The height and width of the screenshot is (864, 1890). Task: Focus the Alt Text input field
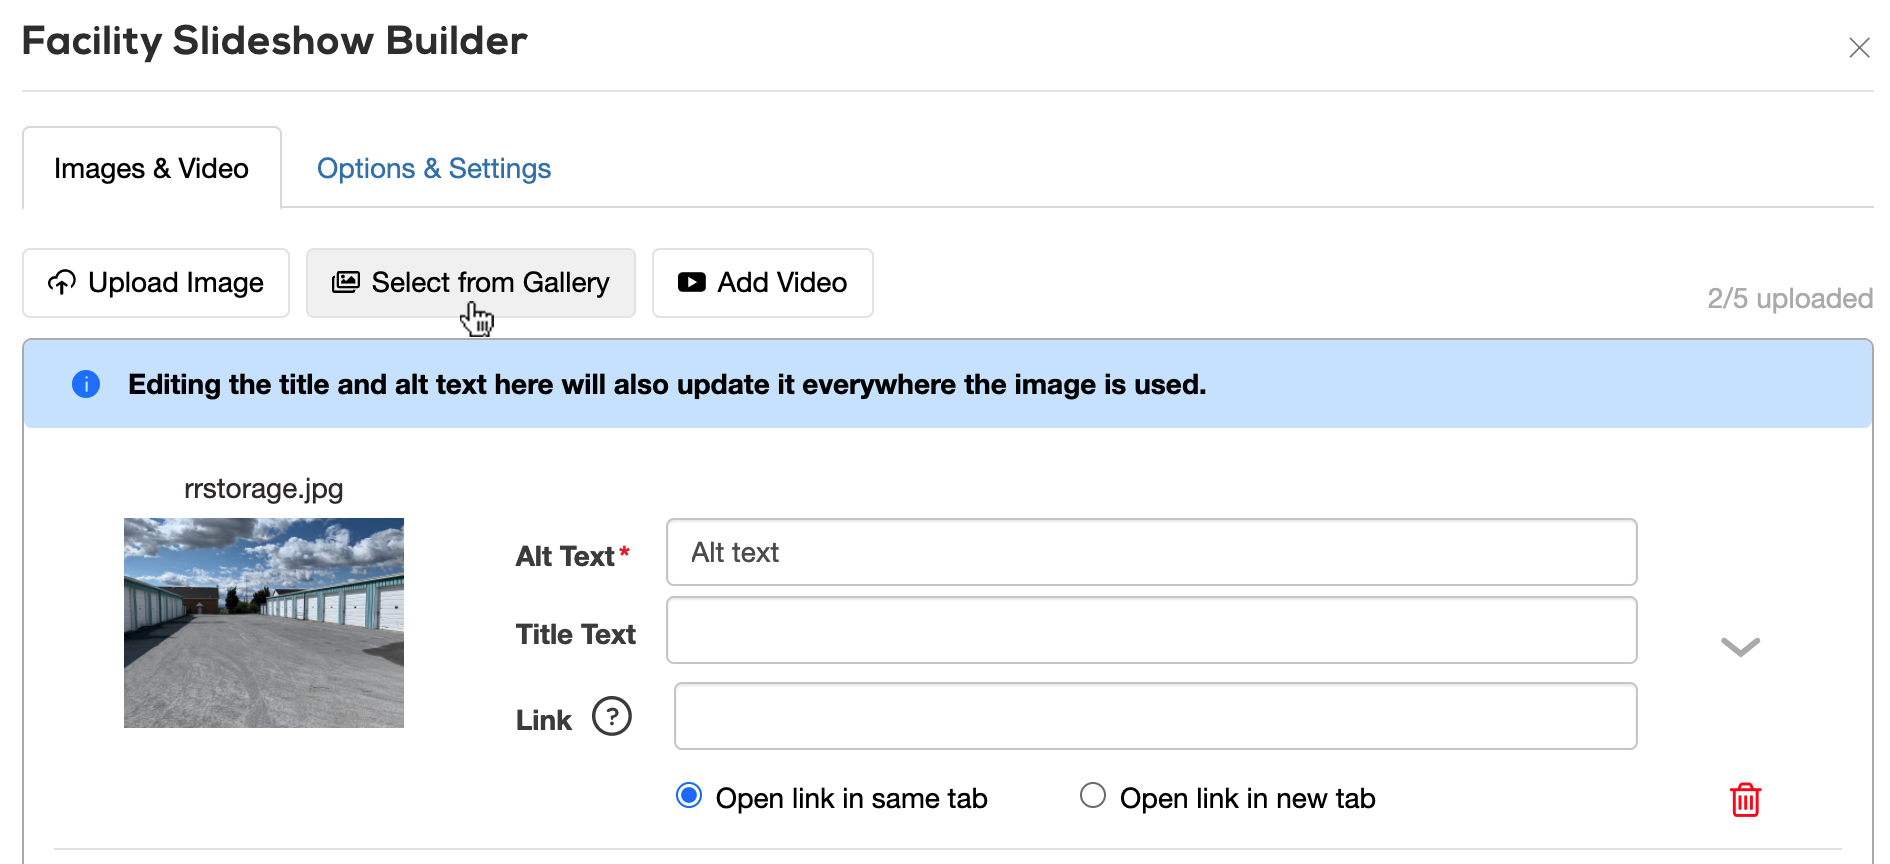tap(1151, 552)
